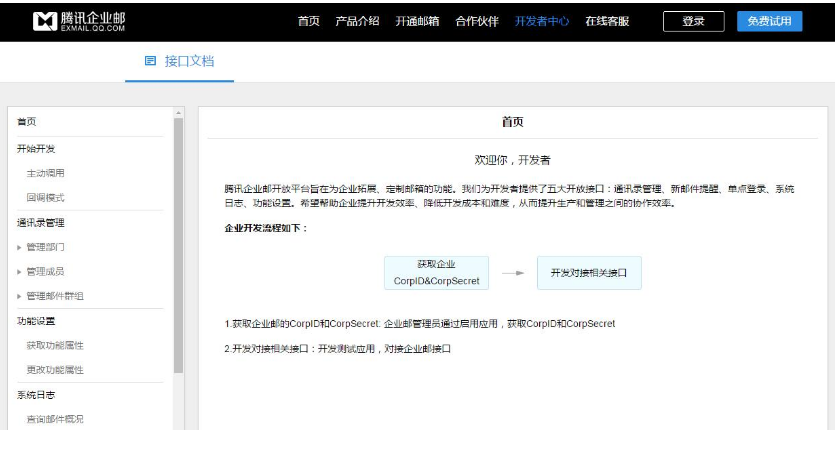838x452 pixels.
Task: Click 在线客服 in the header
Action: point(607,21)
